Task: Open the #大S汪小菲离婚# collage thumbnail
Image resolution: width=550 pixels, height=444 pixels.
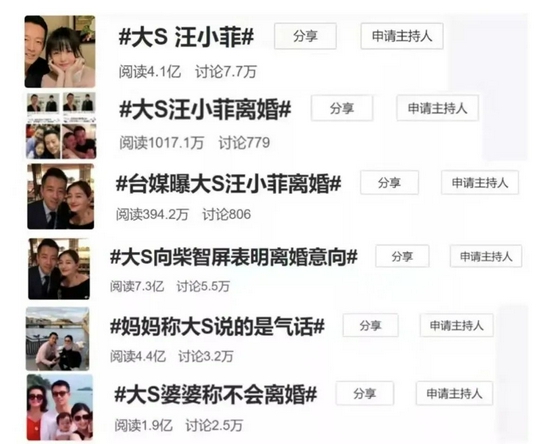Action: [x=61, y=126]
